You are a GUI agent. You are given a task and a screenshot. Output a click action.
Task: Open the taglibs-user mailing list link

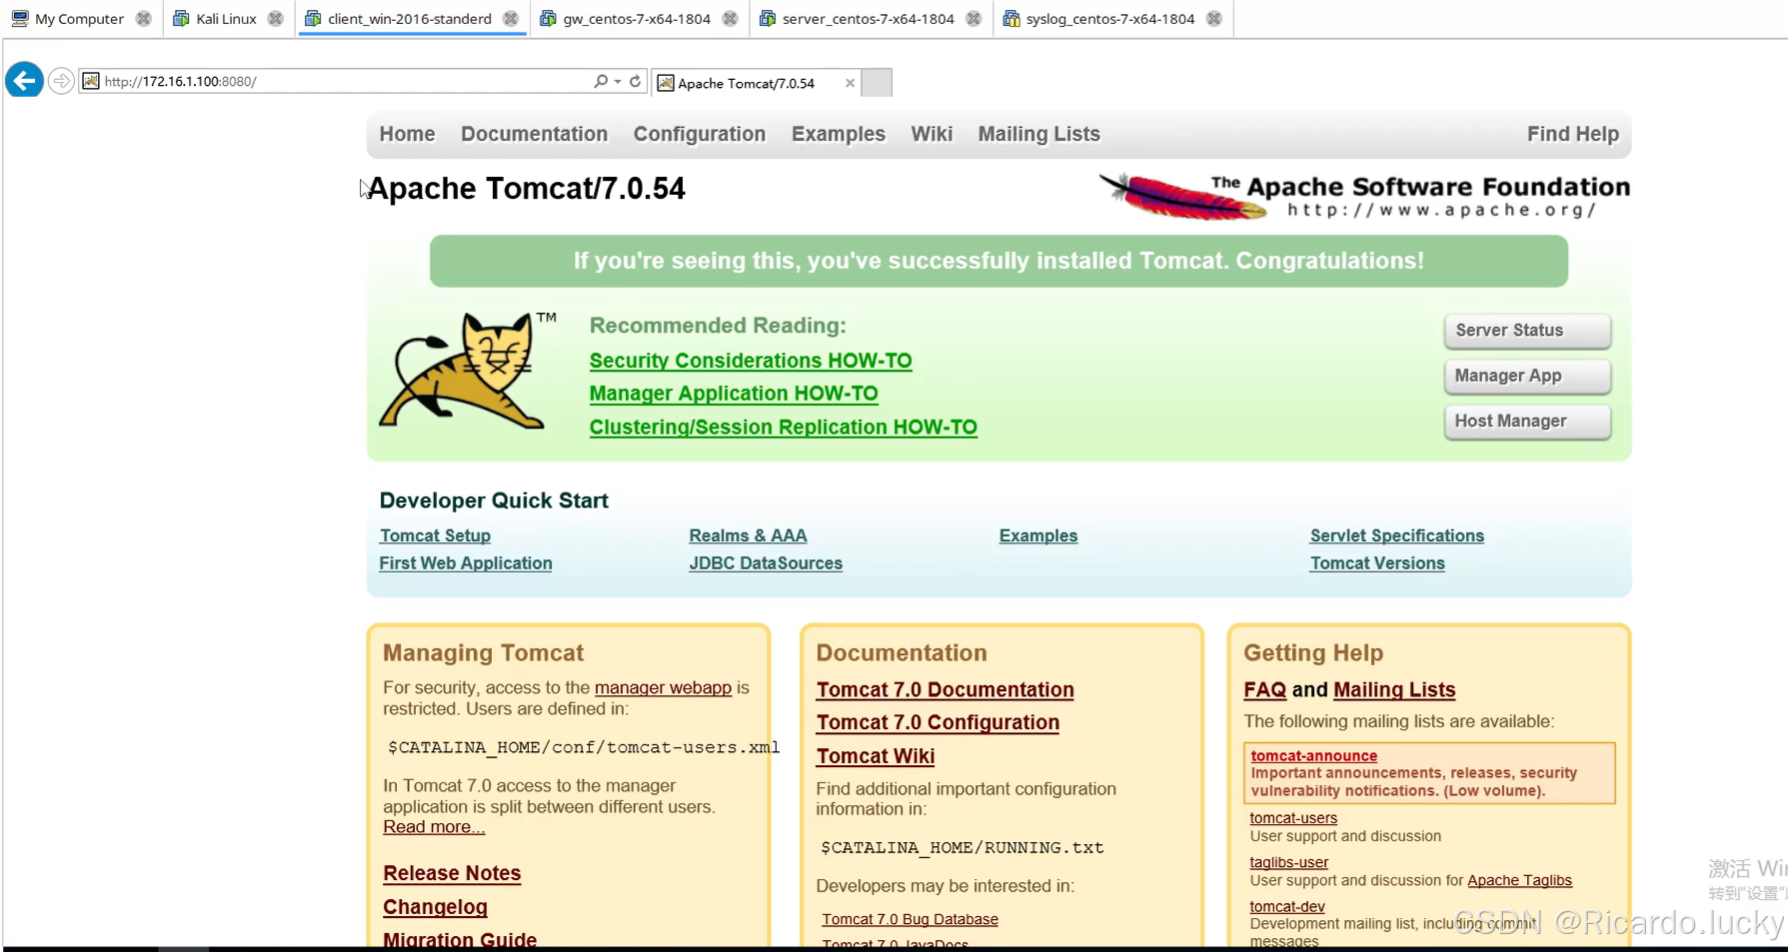pos(1289,862)
